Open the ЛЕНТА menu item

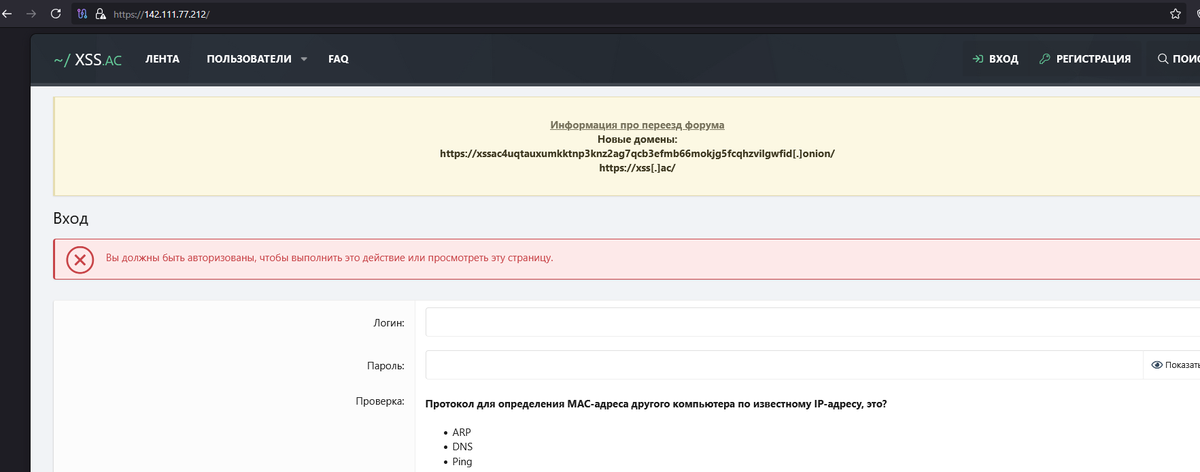click(x=162, y=59)
